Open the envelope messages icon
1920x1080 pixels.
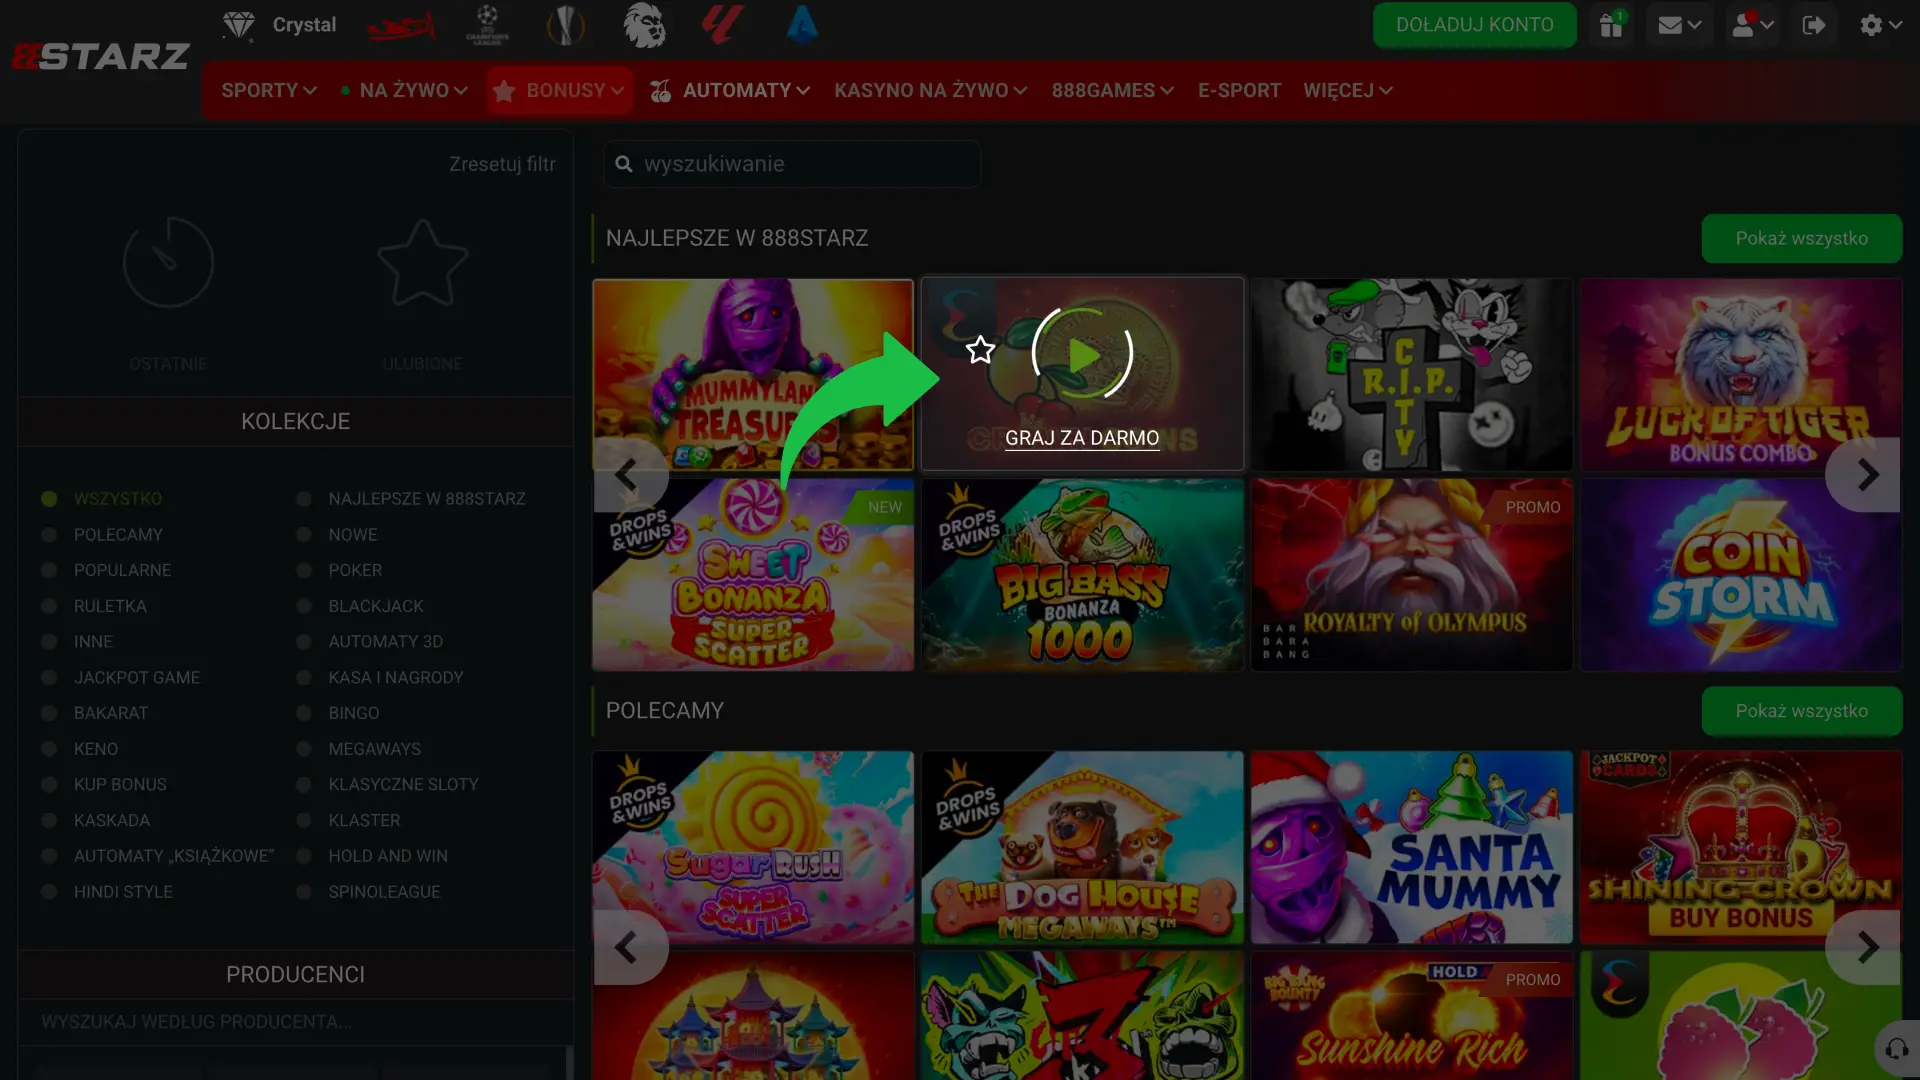click(1679, 25)
